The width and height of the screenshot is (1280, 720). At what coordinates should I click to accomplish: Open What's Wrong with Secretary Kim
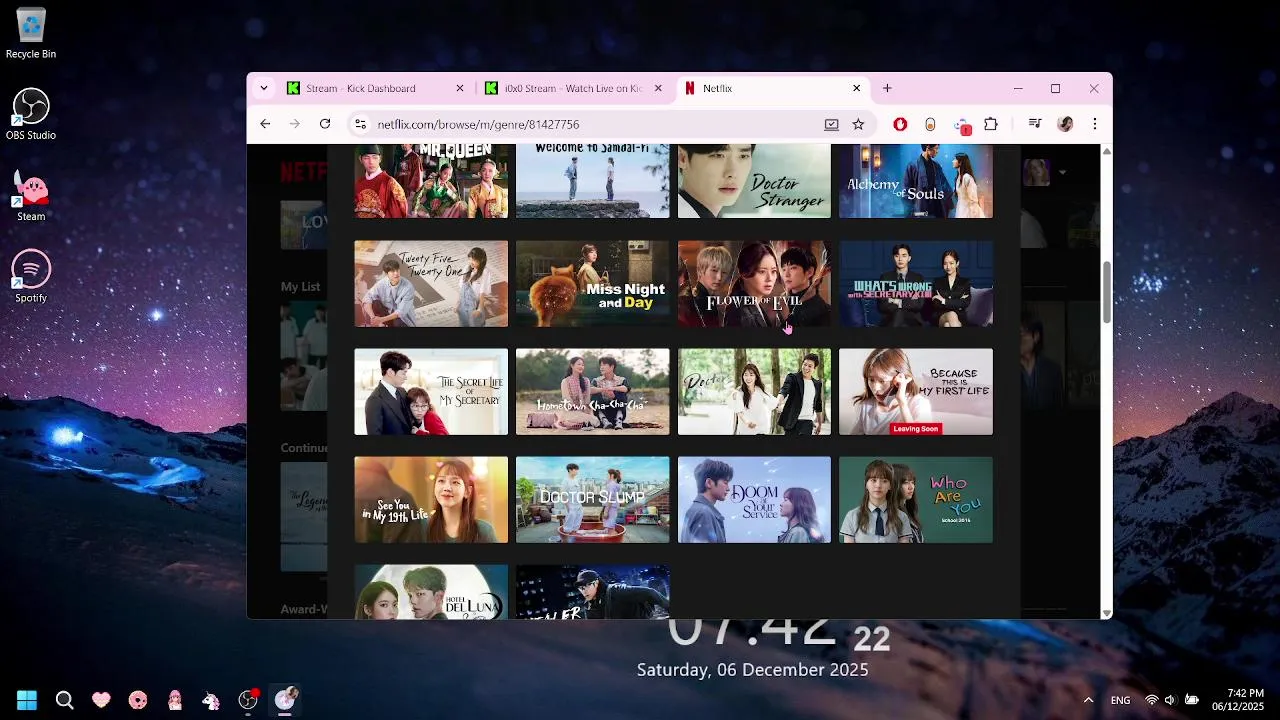point(916,283)
